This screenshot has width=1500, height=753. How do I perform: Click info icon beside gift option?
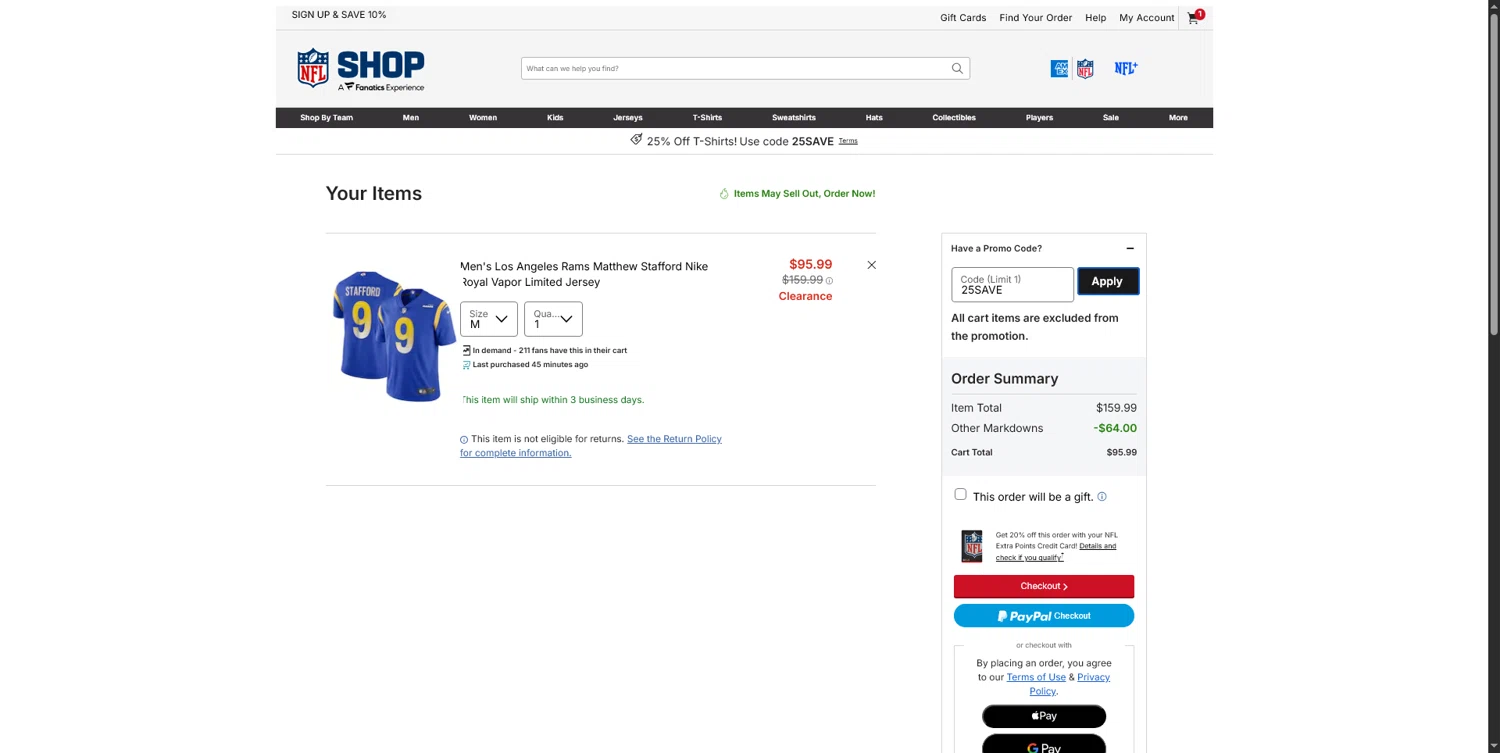(1102, 497)
